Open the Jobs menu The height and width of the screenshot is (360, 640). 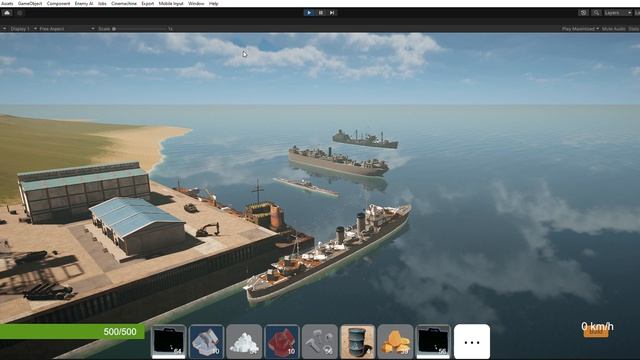[102, 3]
